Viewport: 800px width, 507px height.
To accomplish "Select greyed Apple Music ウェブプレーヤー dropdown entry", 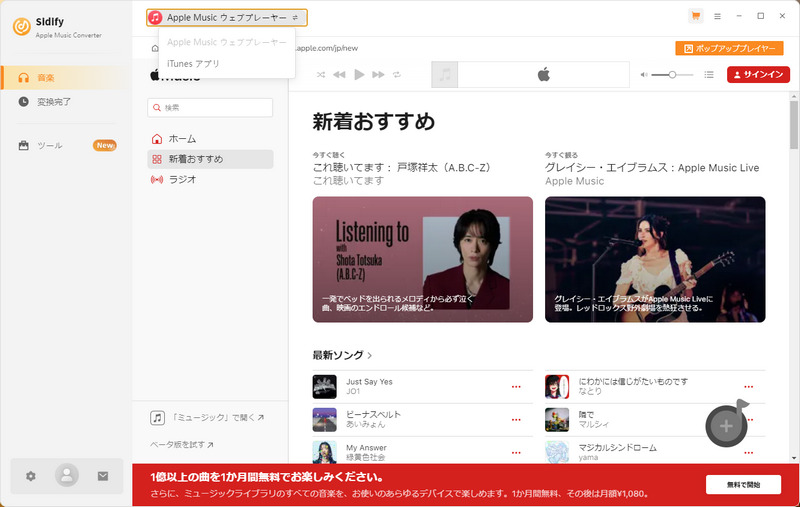I will 227,42.
